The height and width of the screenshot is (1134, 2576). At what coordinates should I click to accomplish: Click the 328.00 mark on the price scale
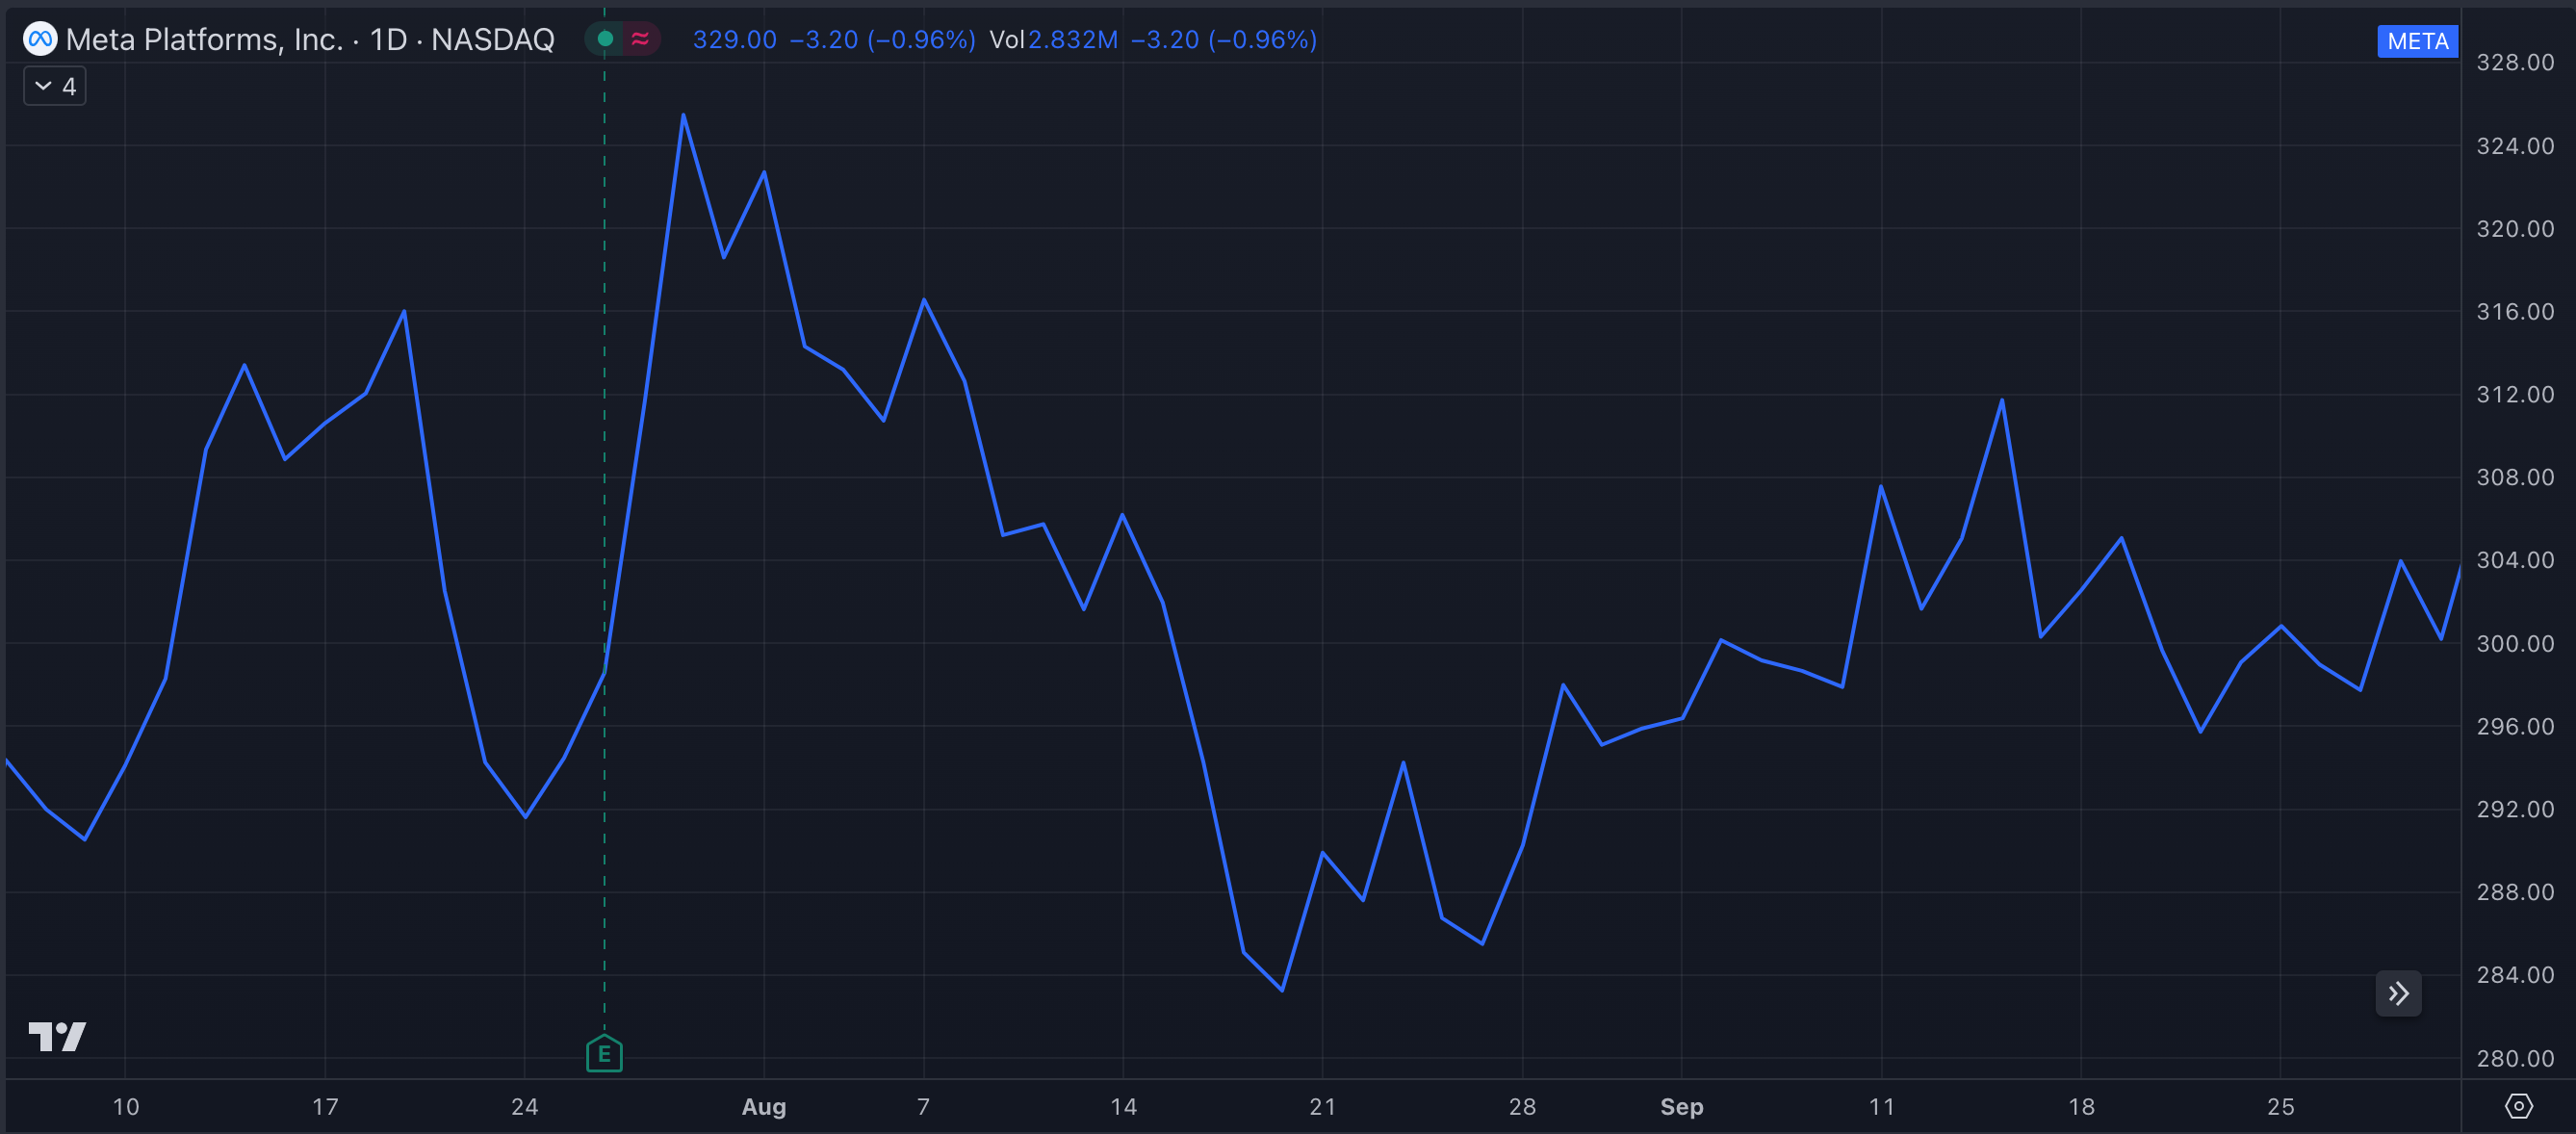(2517, 62)
